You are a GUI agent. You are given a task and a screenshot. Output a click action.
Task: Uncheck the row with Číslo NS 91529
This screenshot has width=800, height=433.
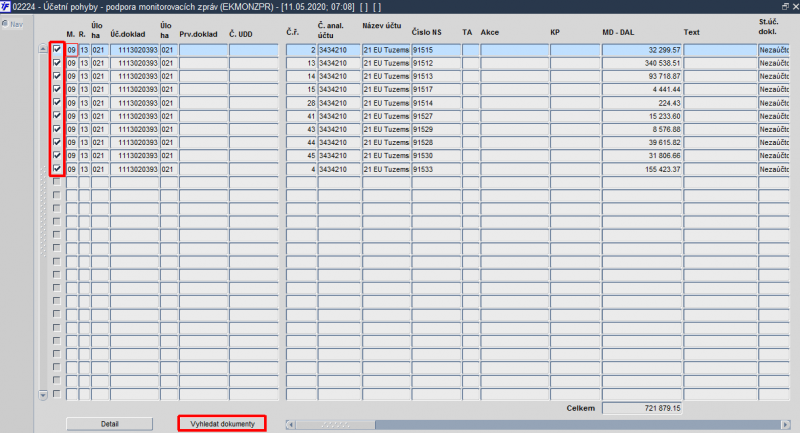[x=57, y=129]
